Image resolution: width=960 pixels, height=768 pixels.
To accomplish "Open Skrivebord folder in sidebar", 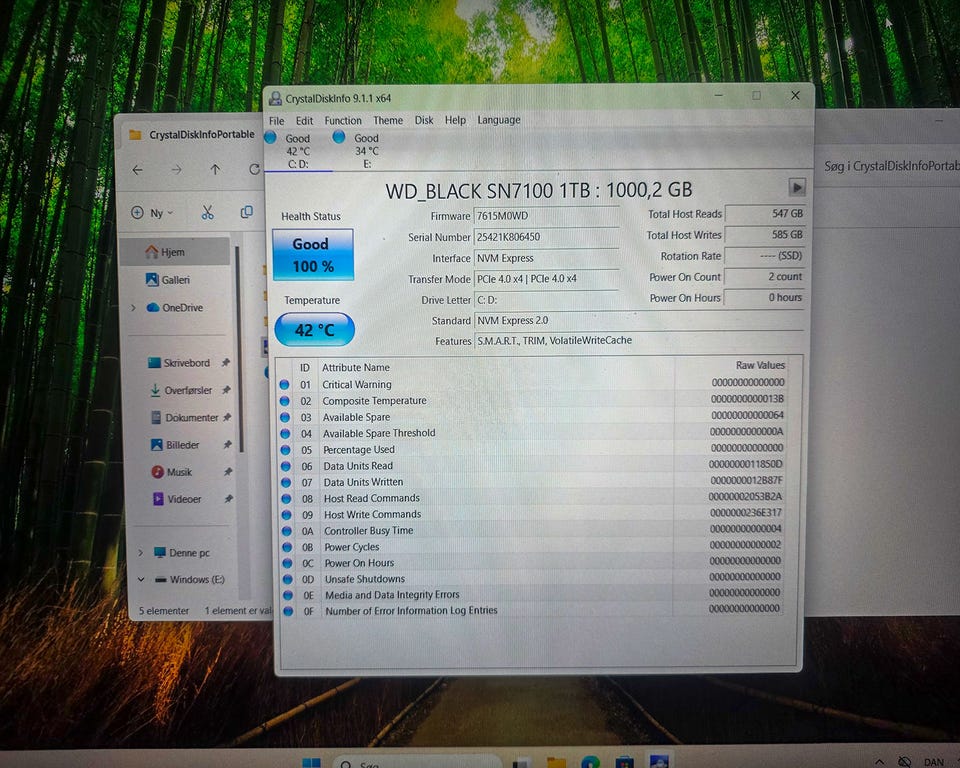I will coord(180,363).
